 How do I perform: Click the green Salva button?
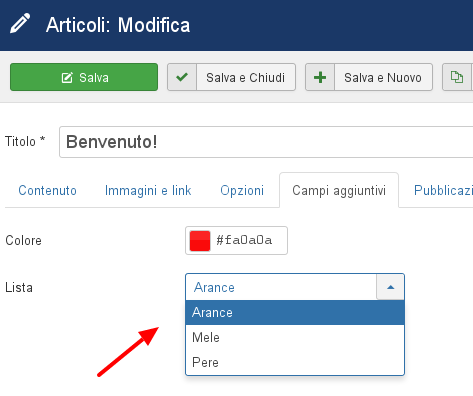[84, 77]
